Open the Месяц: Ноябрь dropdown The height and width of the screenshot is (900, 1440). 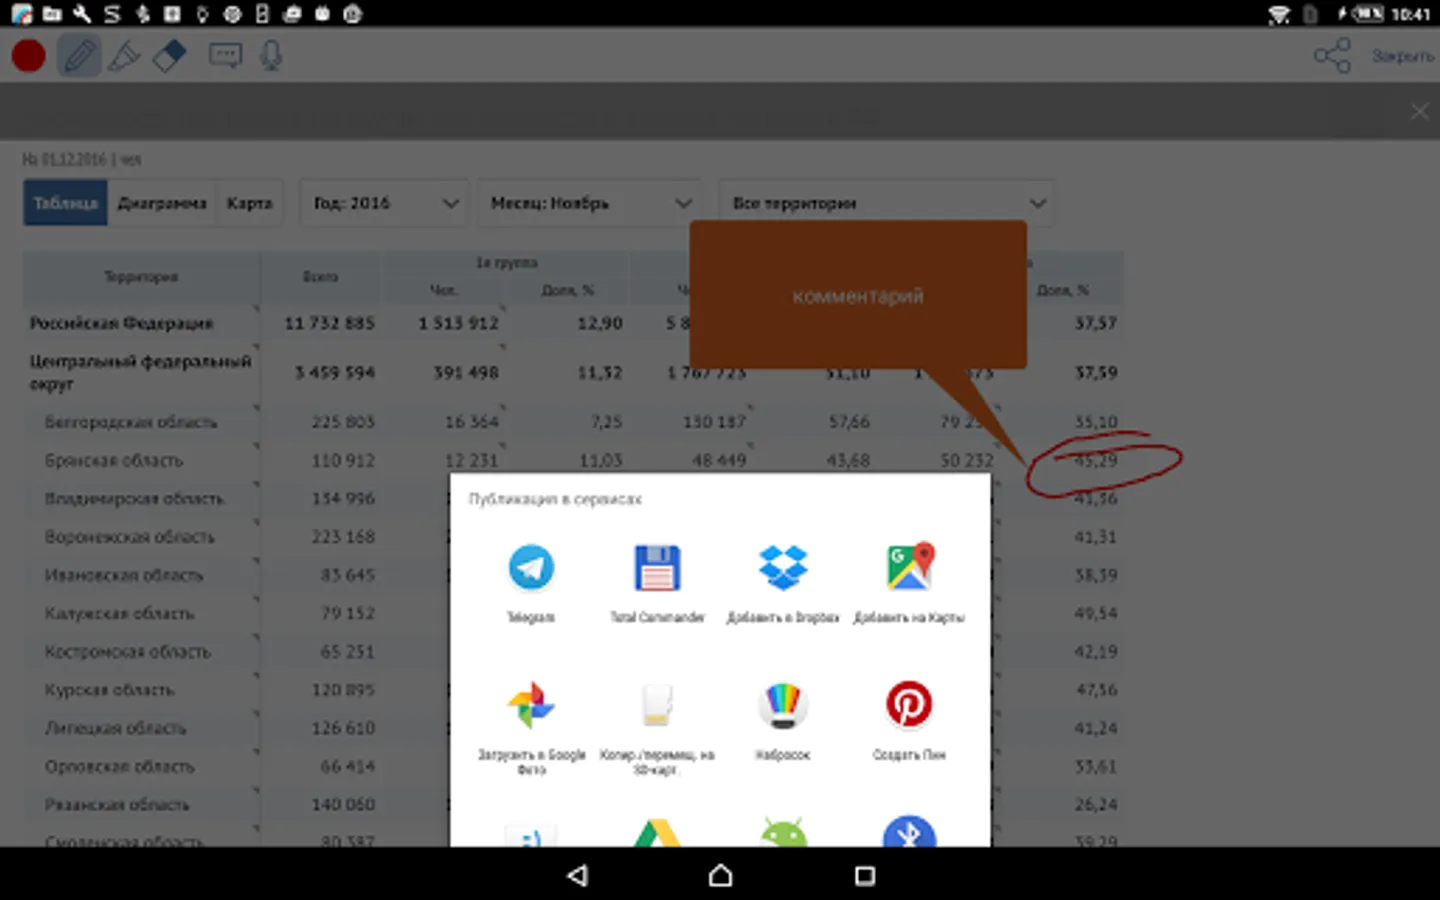tap(589, 203)
